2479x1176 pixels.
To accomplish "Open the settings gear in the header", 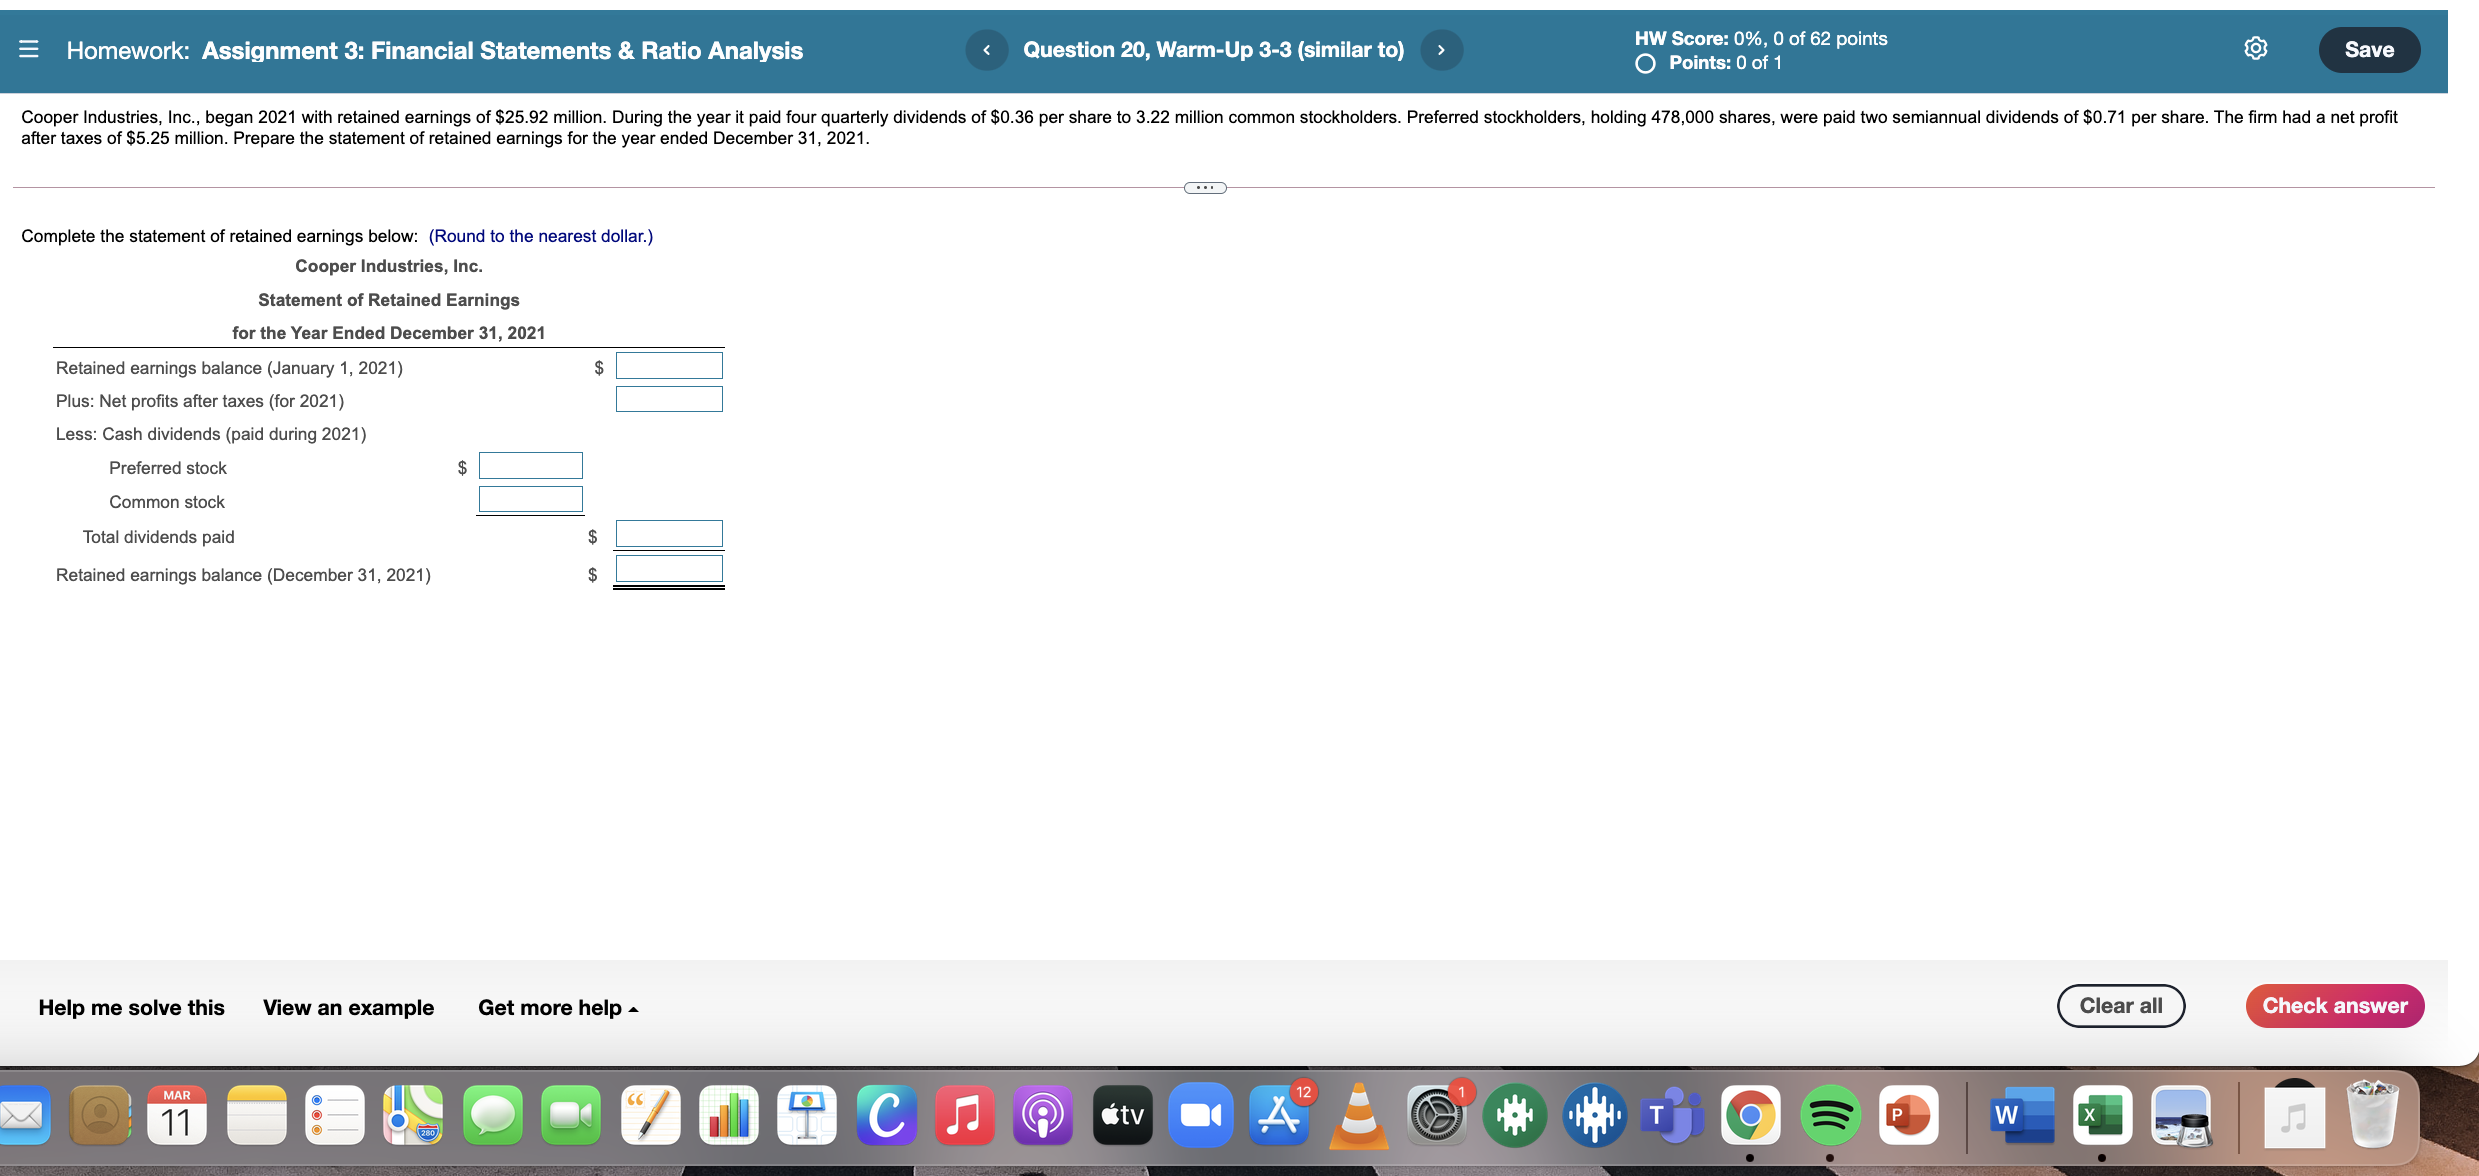I will point(2256,48).
